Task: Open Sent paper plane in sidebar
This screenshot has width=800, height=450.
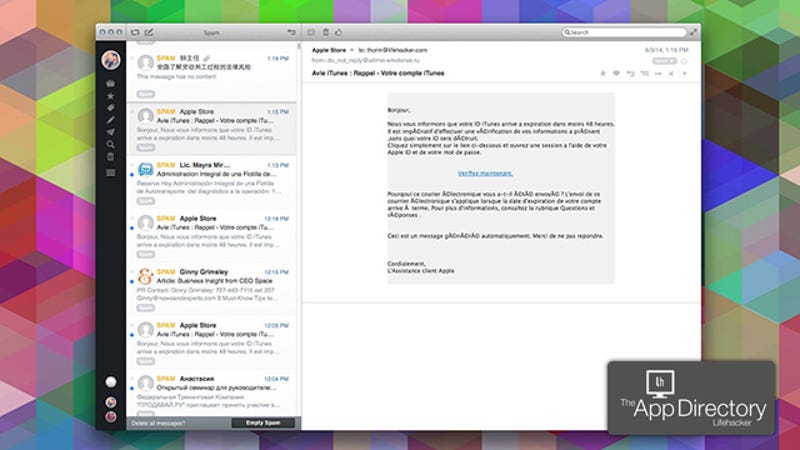Action: (x=110, y=132)
